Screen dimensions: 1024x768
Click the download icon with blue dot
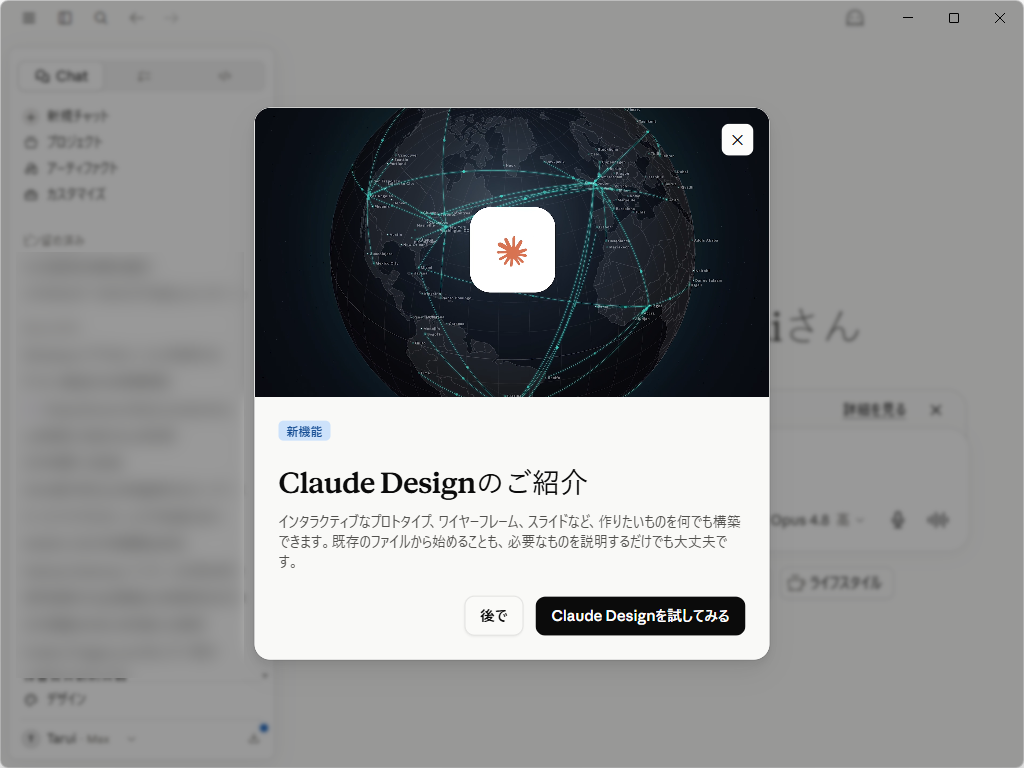click(x=254, y=738)
